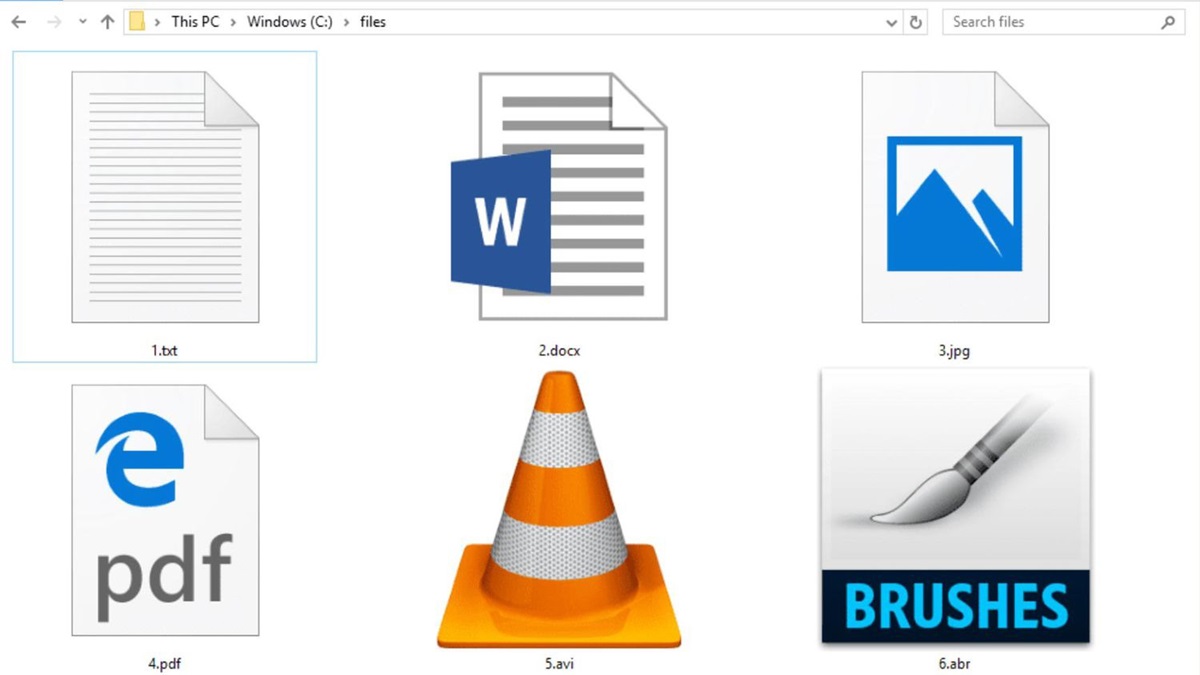Click the 4.pdf file name label
The image size is (1200, 675).
pyautogui.click(x=165, y=663)
